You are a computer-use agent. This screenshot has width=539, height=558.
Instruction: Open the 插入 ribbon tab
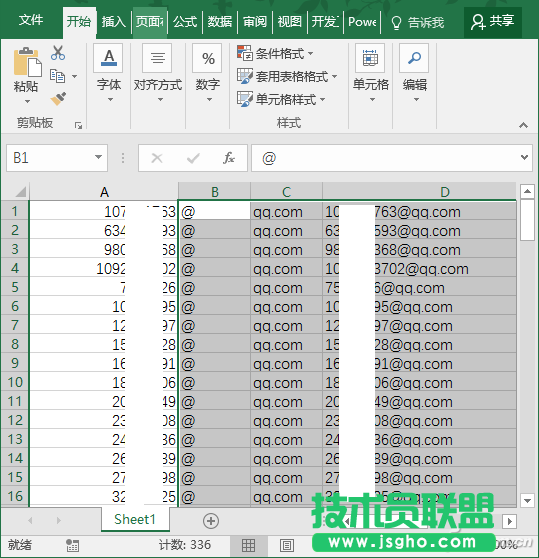[113, 22]
